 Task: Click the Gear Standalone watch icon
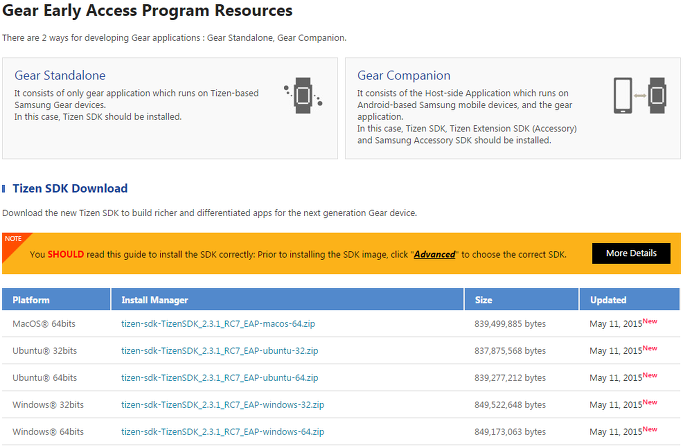pyautogui.click(x=303, y=95)
